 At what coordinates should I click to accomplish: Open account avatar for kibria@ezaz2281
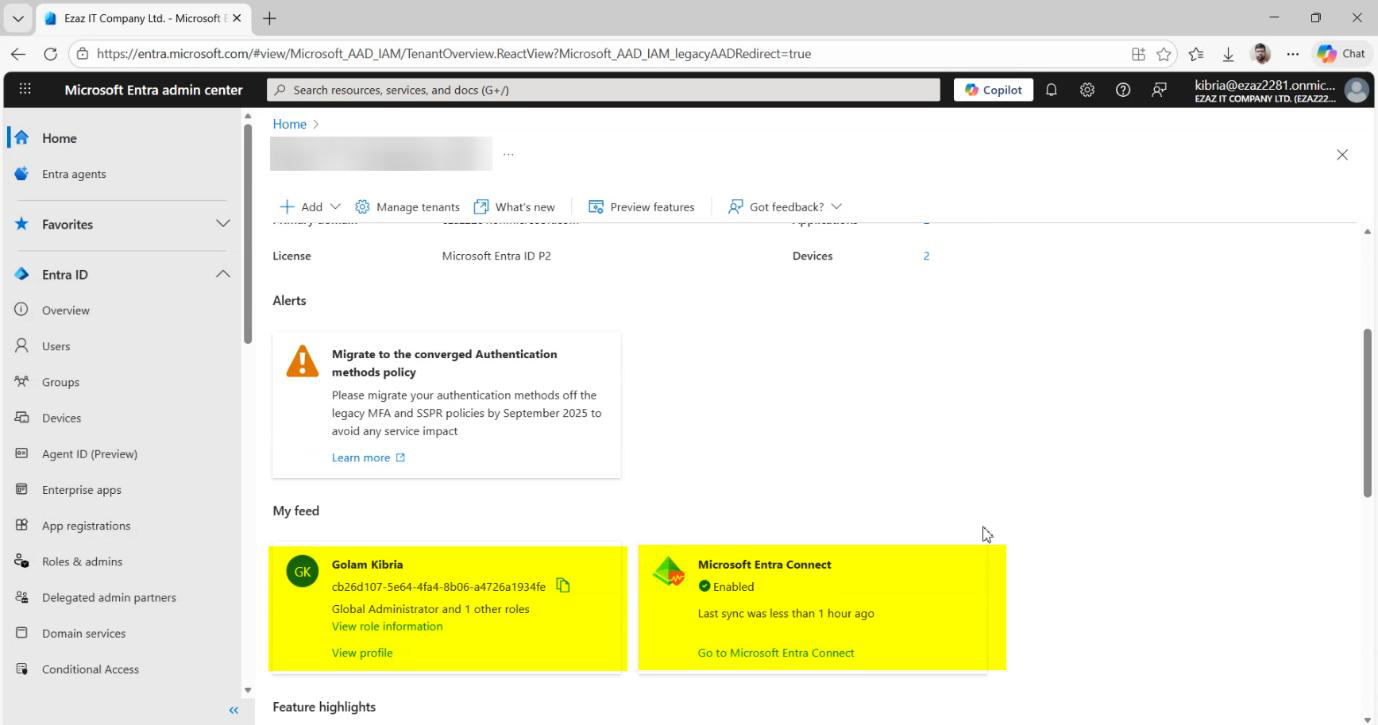[x=1357, y=90]
